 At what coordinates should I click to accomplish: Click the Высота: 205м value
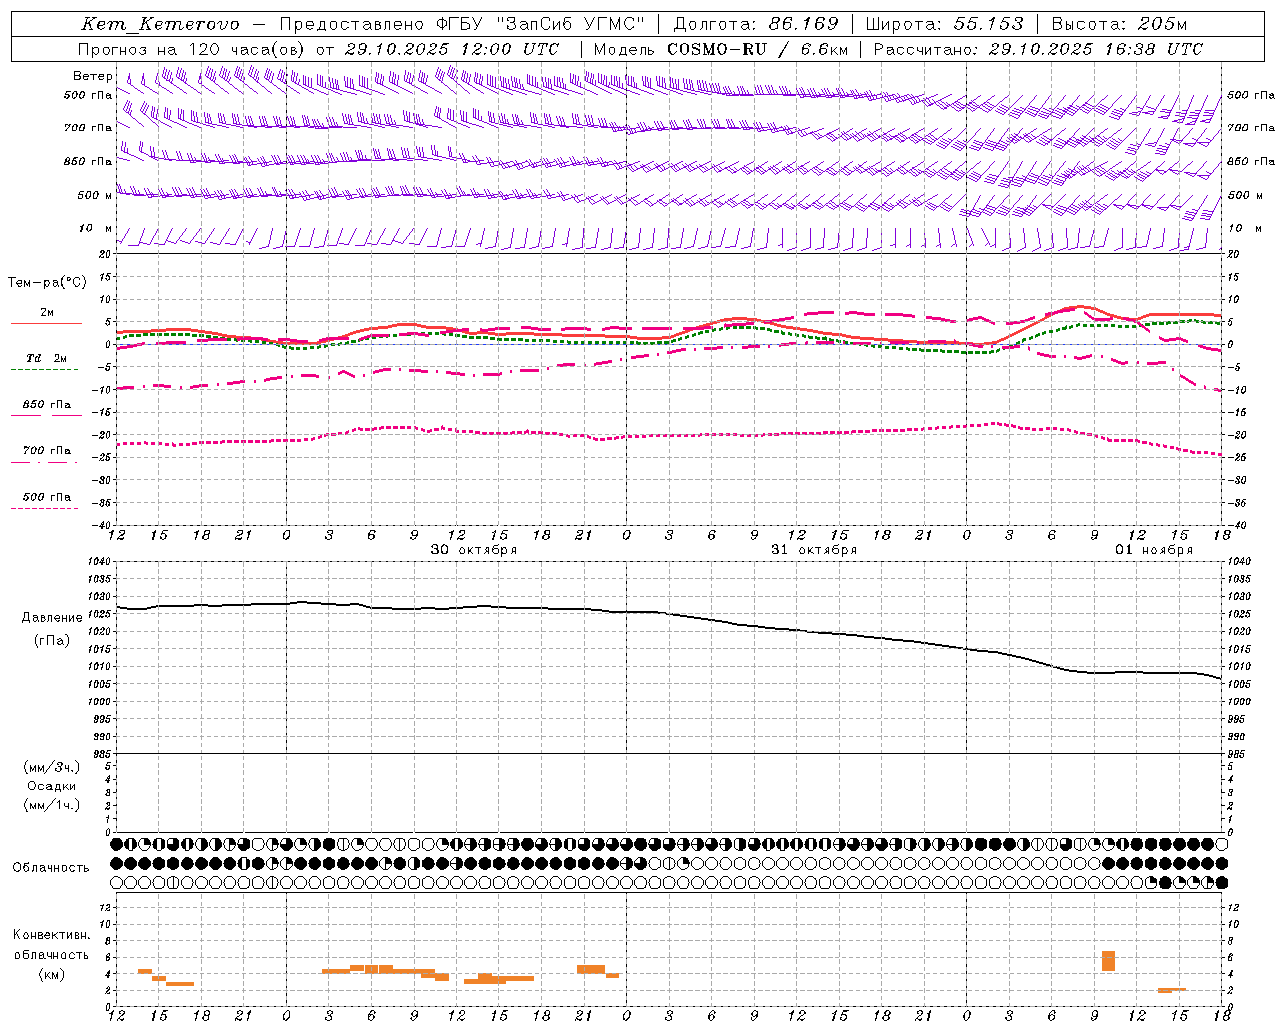(1119, 24)
